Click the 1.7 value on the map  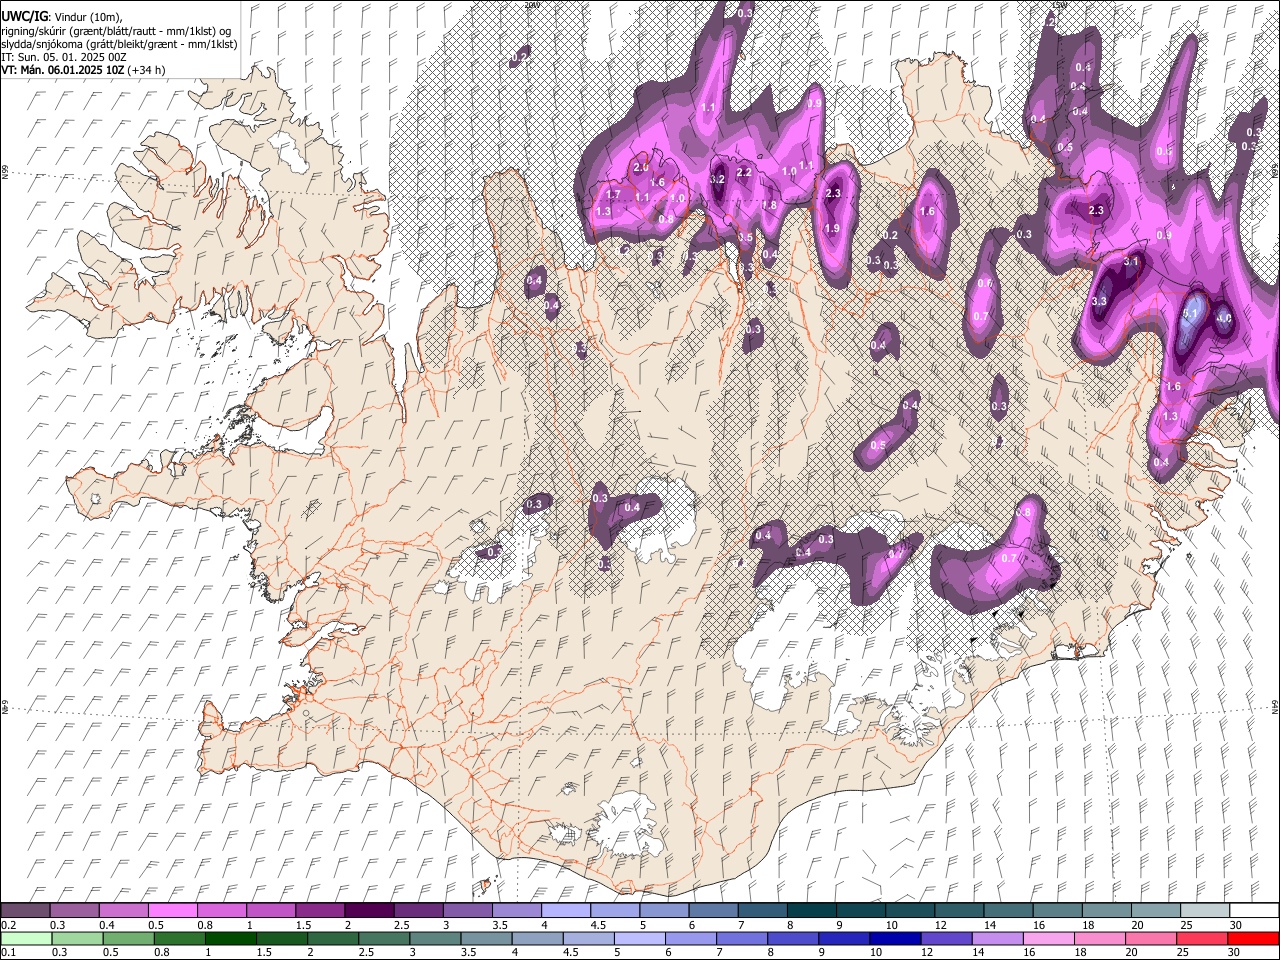point(614,194)
